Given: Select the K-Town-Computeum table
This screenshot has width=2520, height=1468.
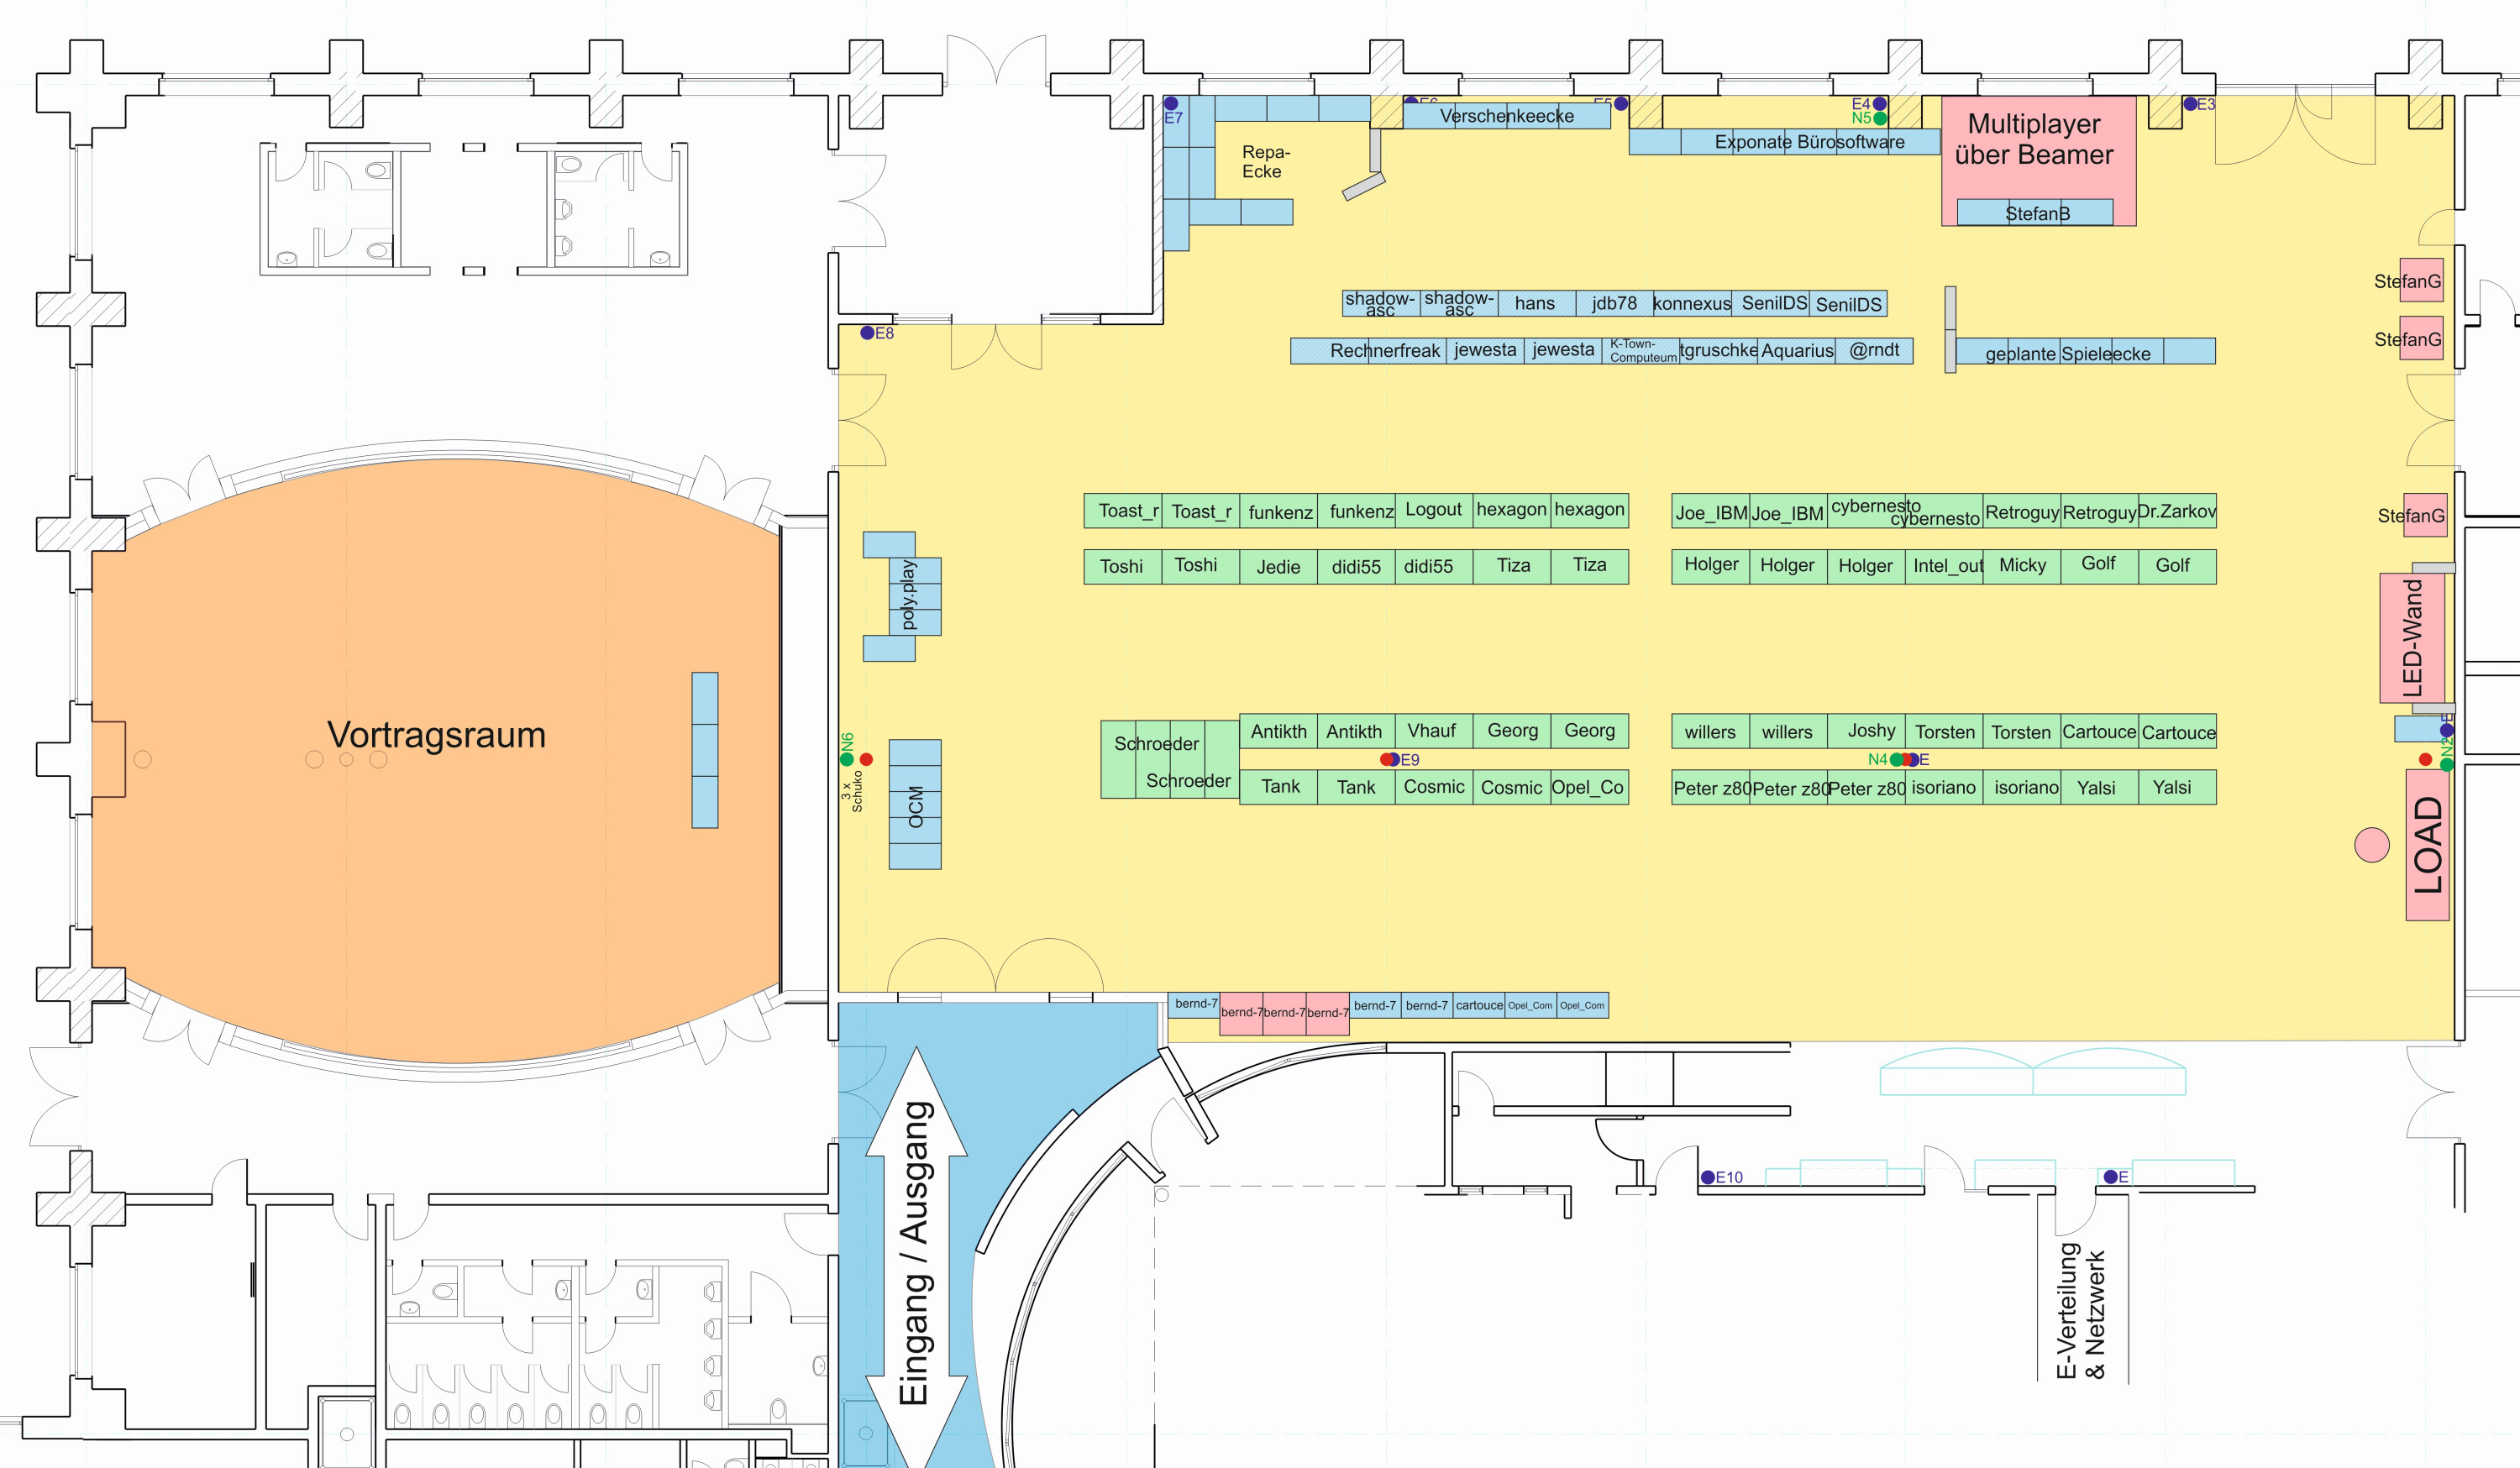Looking at the screenshot, I should point(1641,351).
